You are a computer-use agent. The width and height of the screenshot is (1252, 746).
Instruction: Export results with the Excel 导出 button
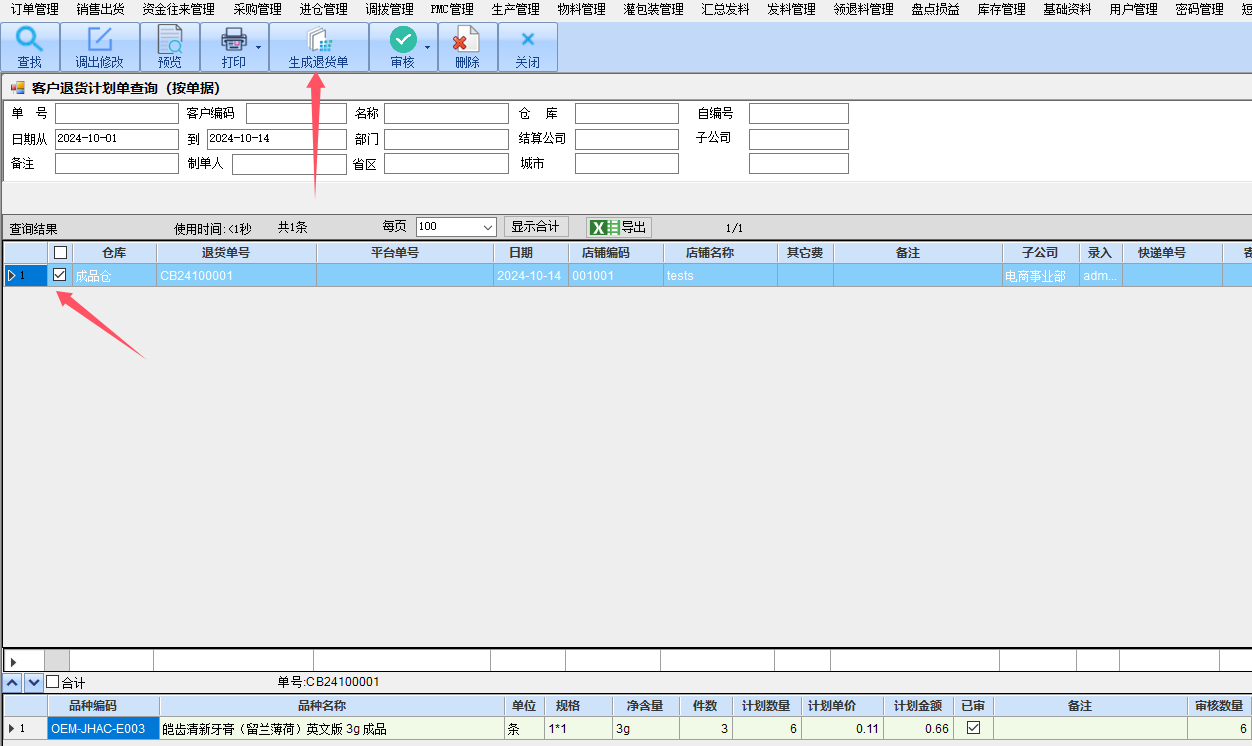619,227
